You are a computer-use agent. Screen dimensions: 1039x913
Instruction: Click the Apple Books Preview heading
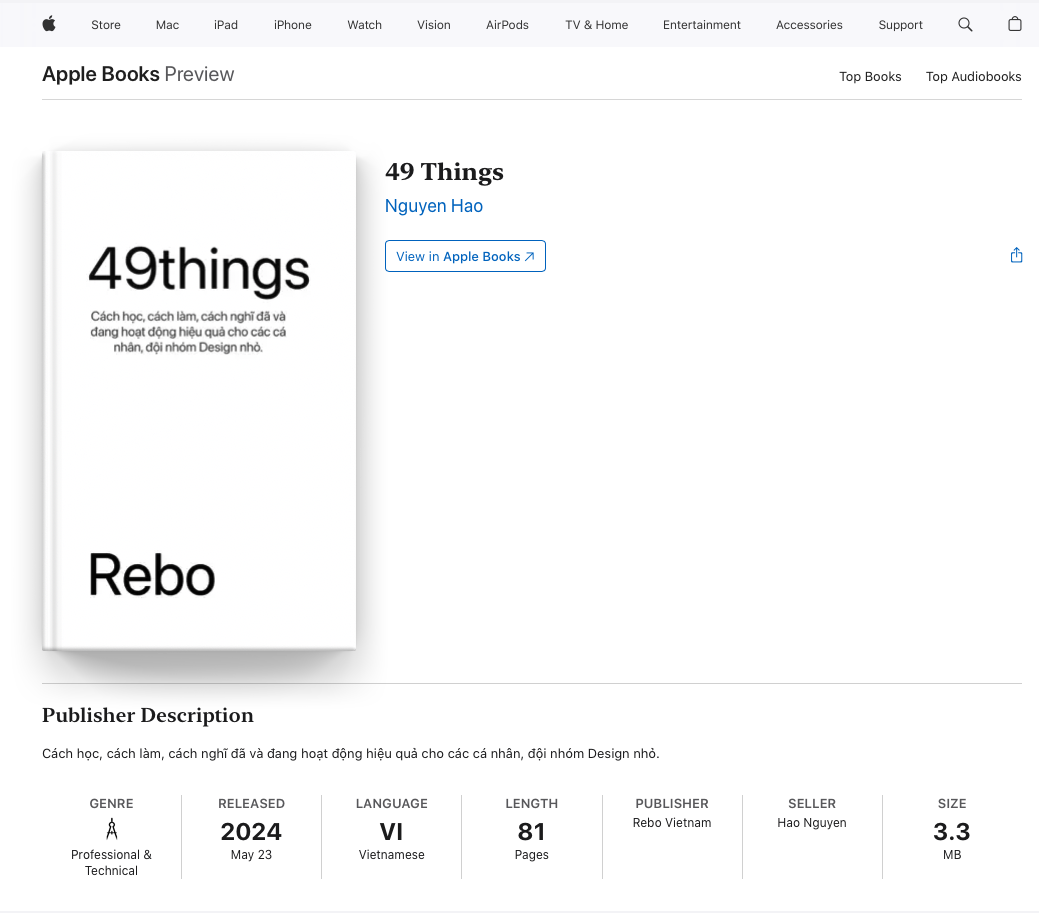click(138, 74)
